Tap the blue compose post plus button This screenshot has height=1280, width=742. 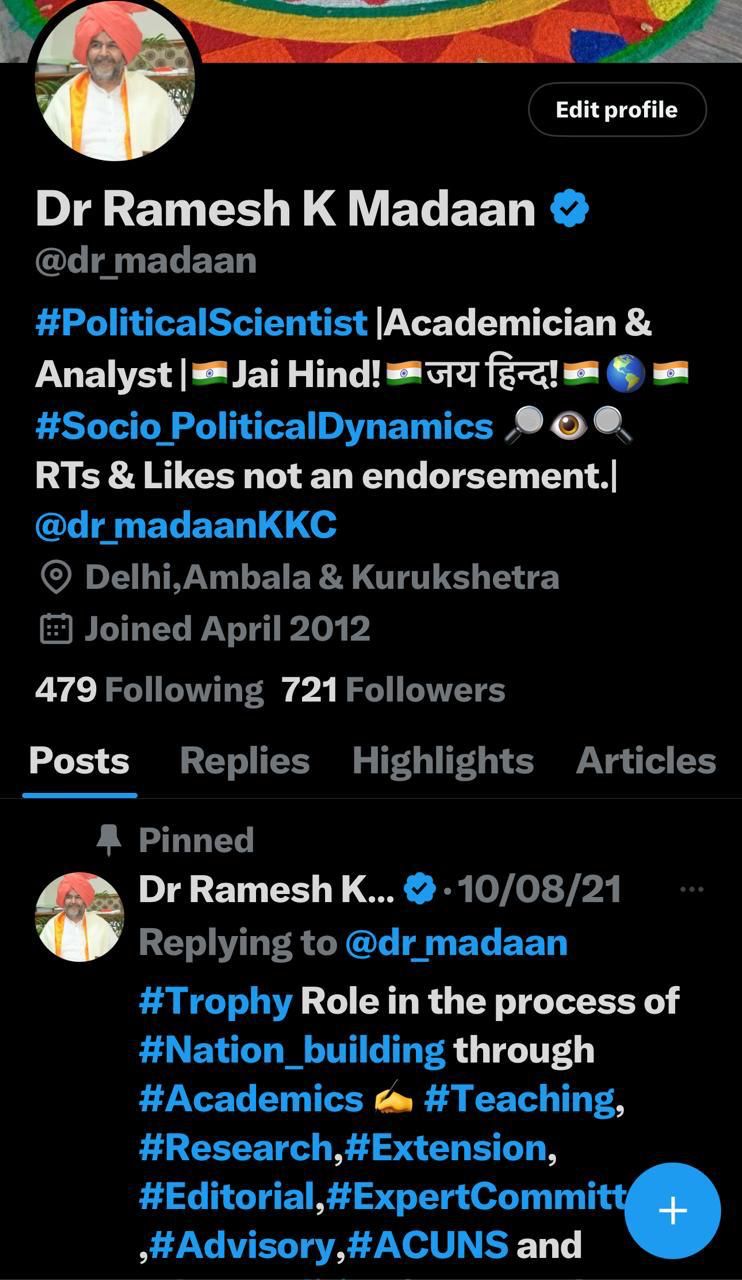click(672, 1210)
